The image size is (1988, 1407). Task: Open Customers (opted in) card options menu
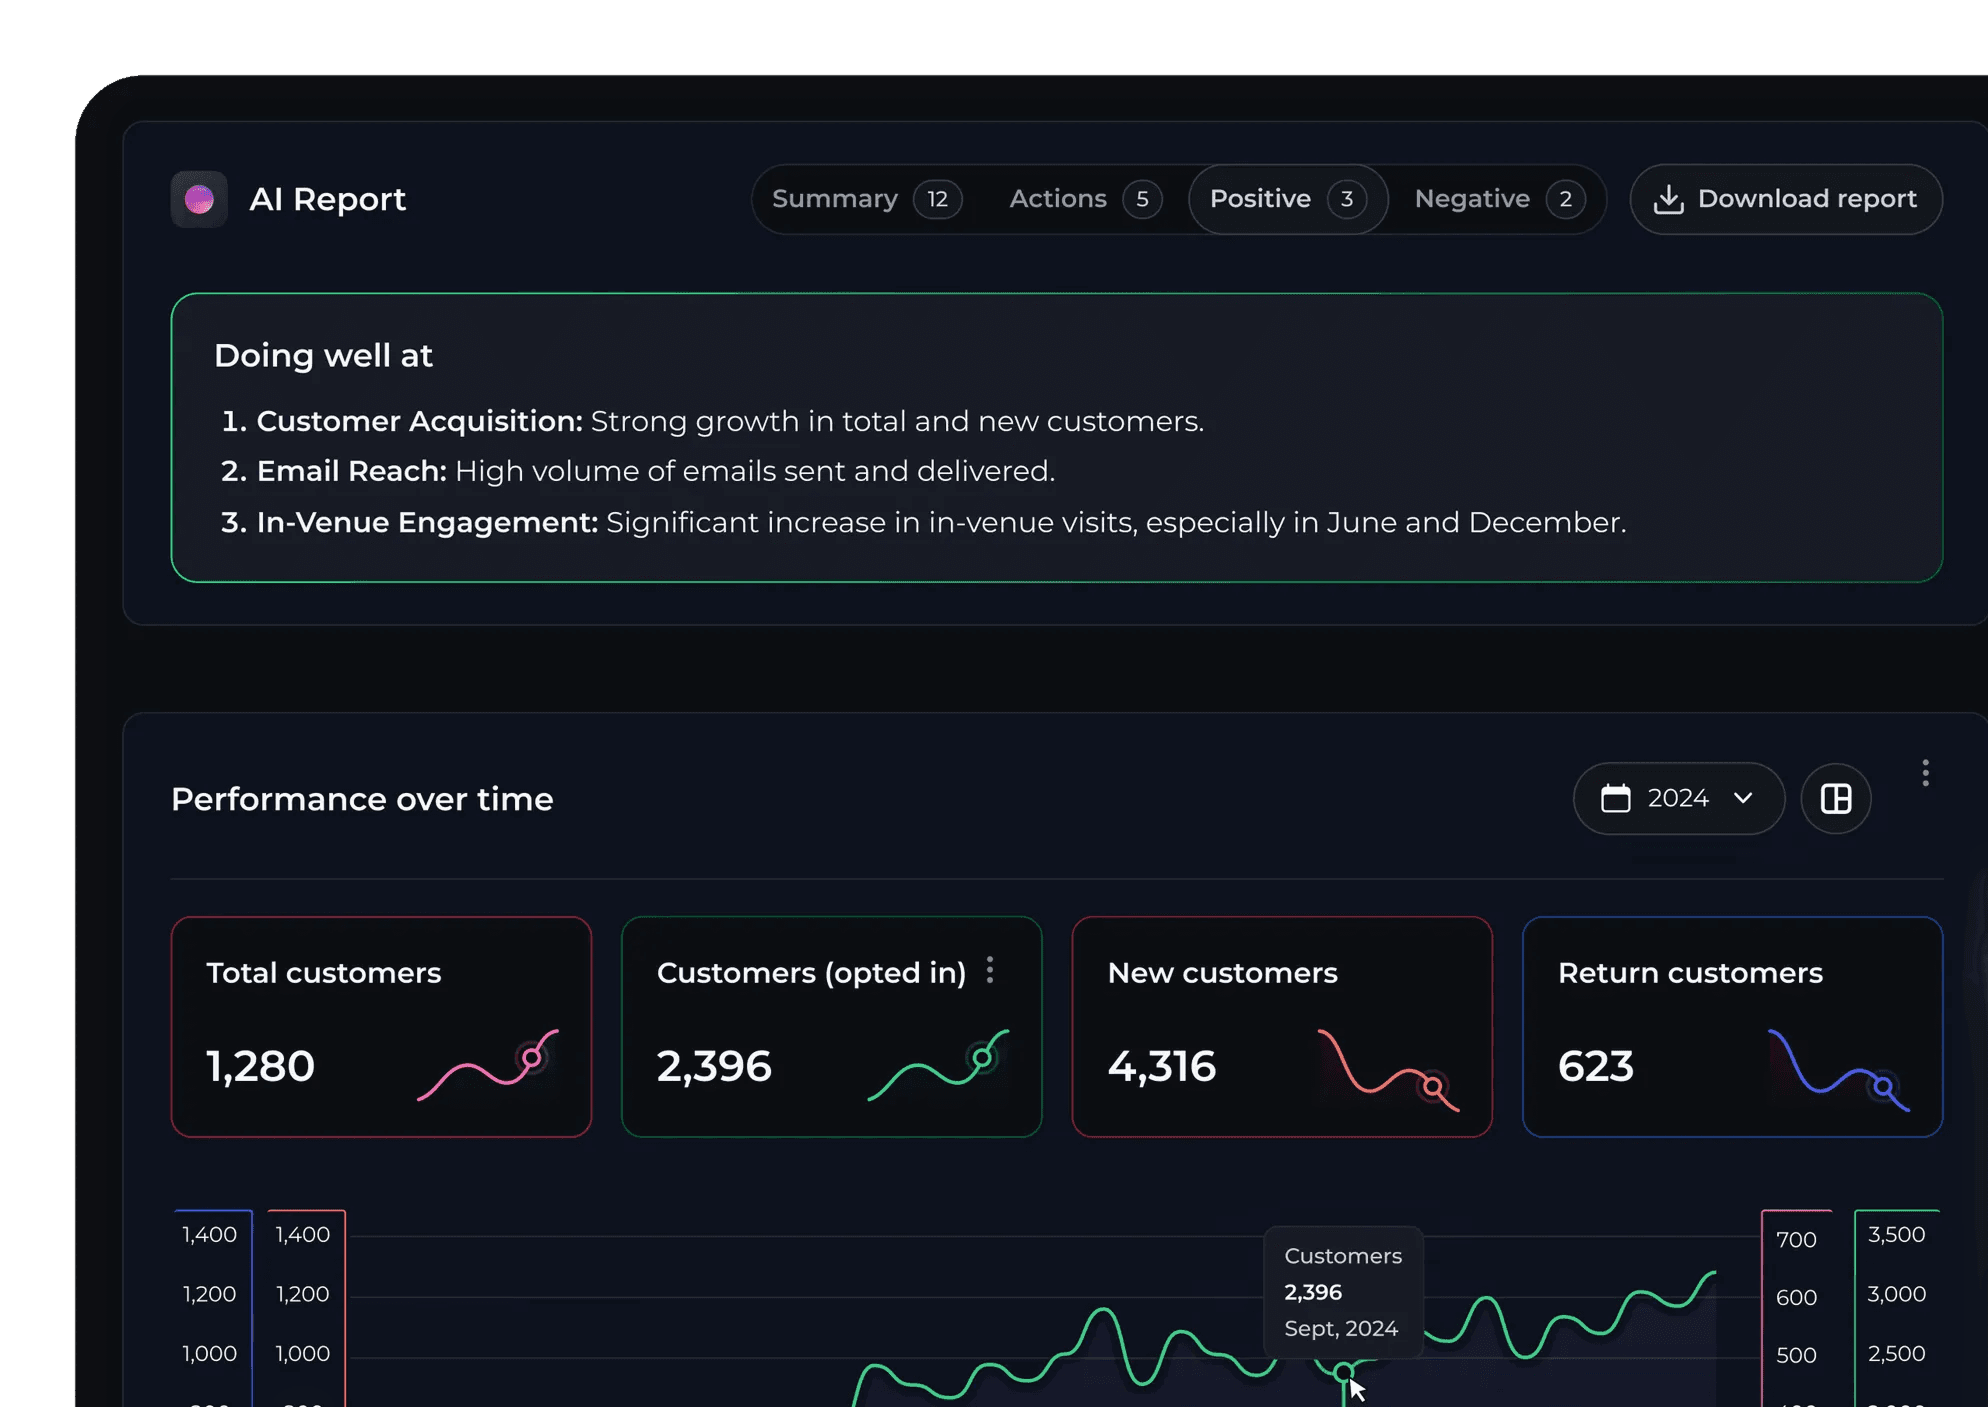coord(990,970)
